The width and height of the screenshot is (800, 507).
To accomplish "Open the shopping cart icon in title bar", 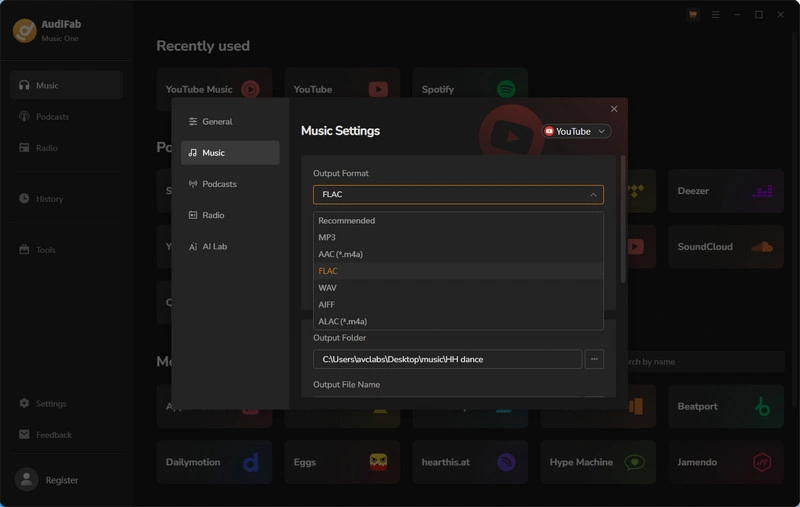I will (692, 15).
